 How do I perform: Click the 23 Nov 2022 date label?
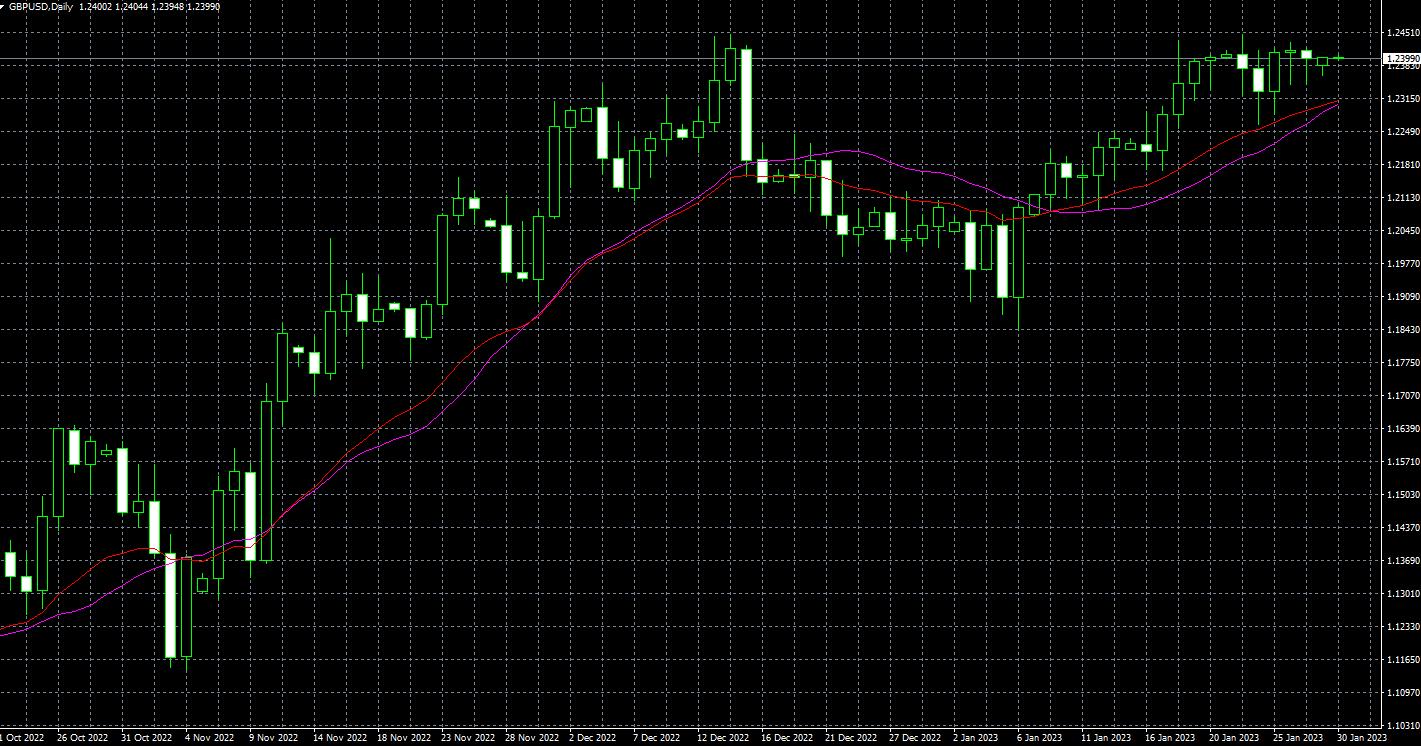[467, 738]
